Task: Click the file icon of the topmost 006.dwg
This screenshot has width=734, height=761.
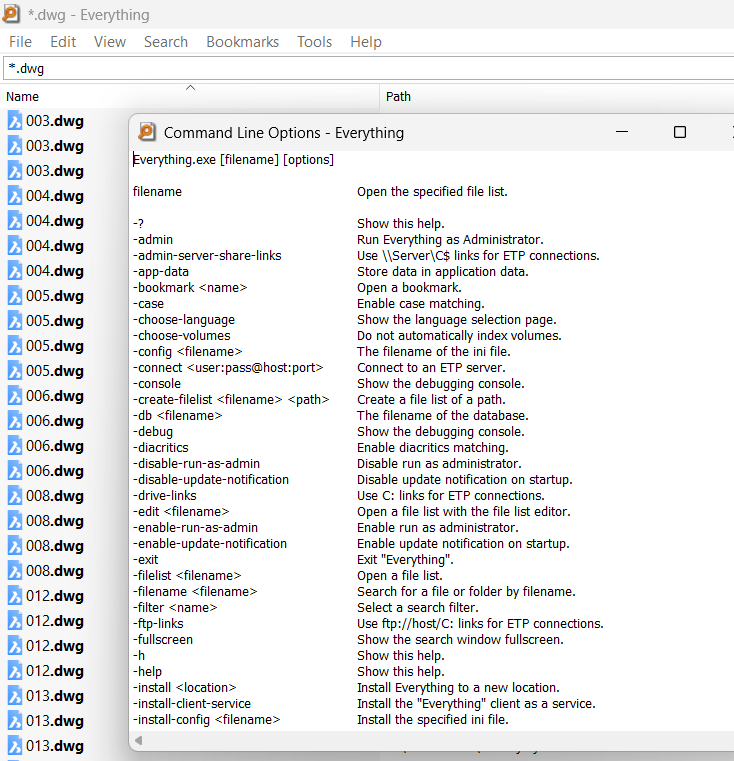Action: [x=15, y=396]
